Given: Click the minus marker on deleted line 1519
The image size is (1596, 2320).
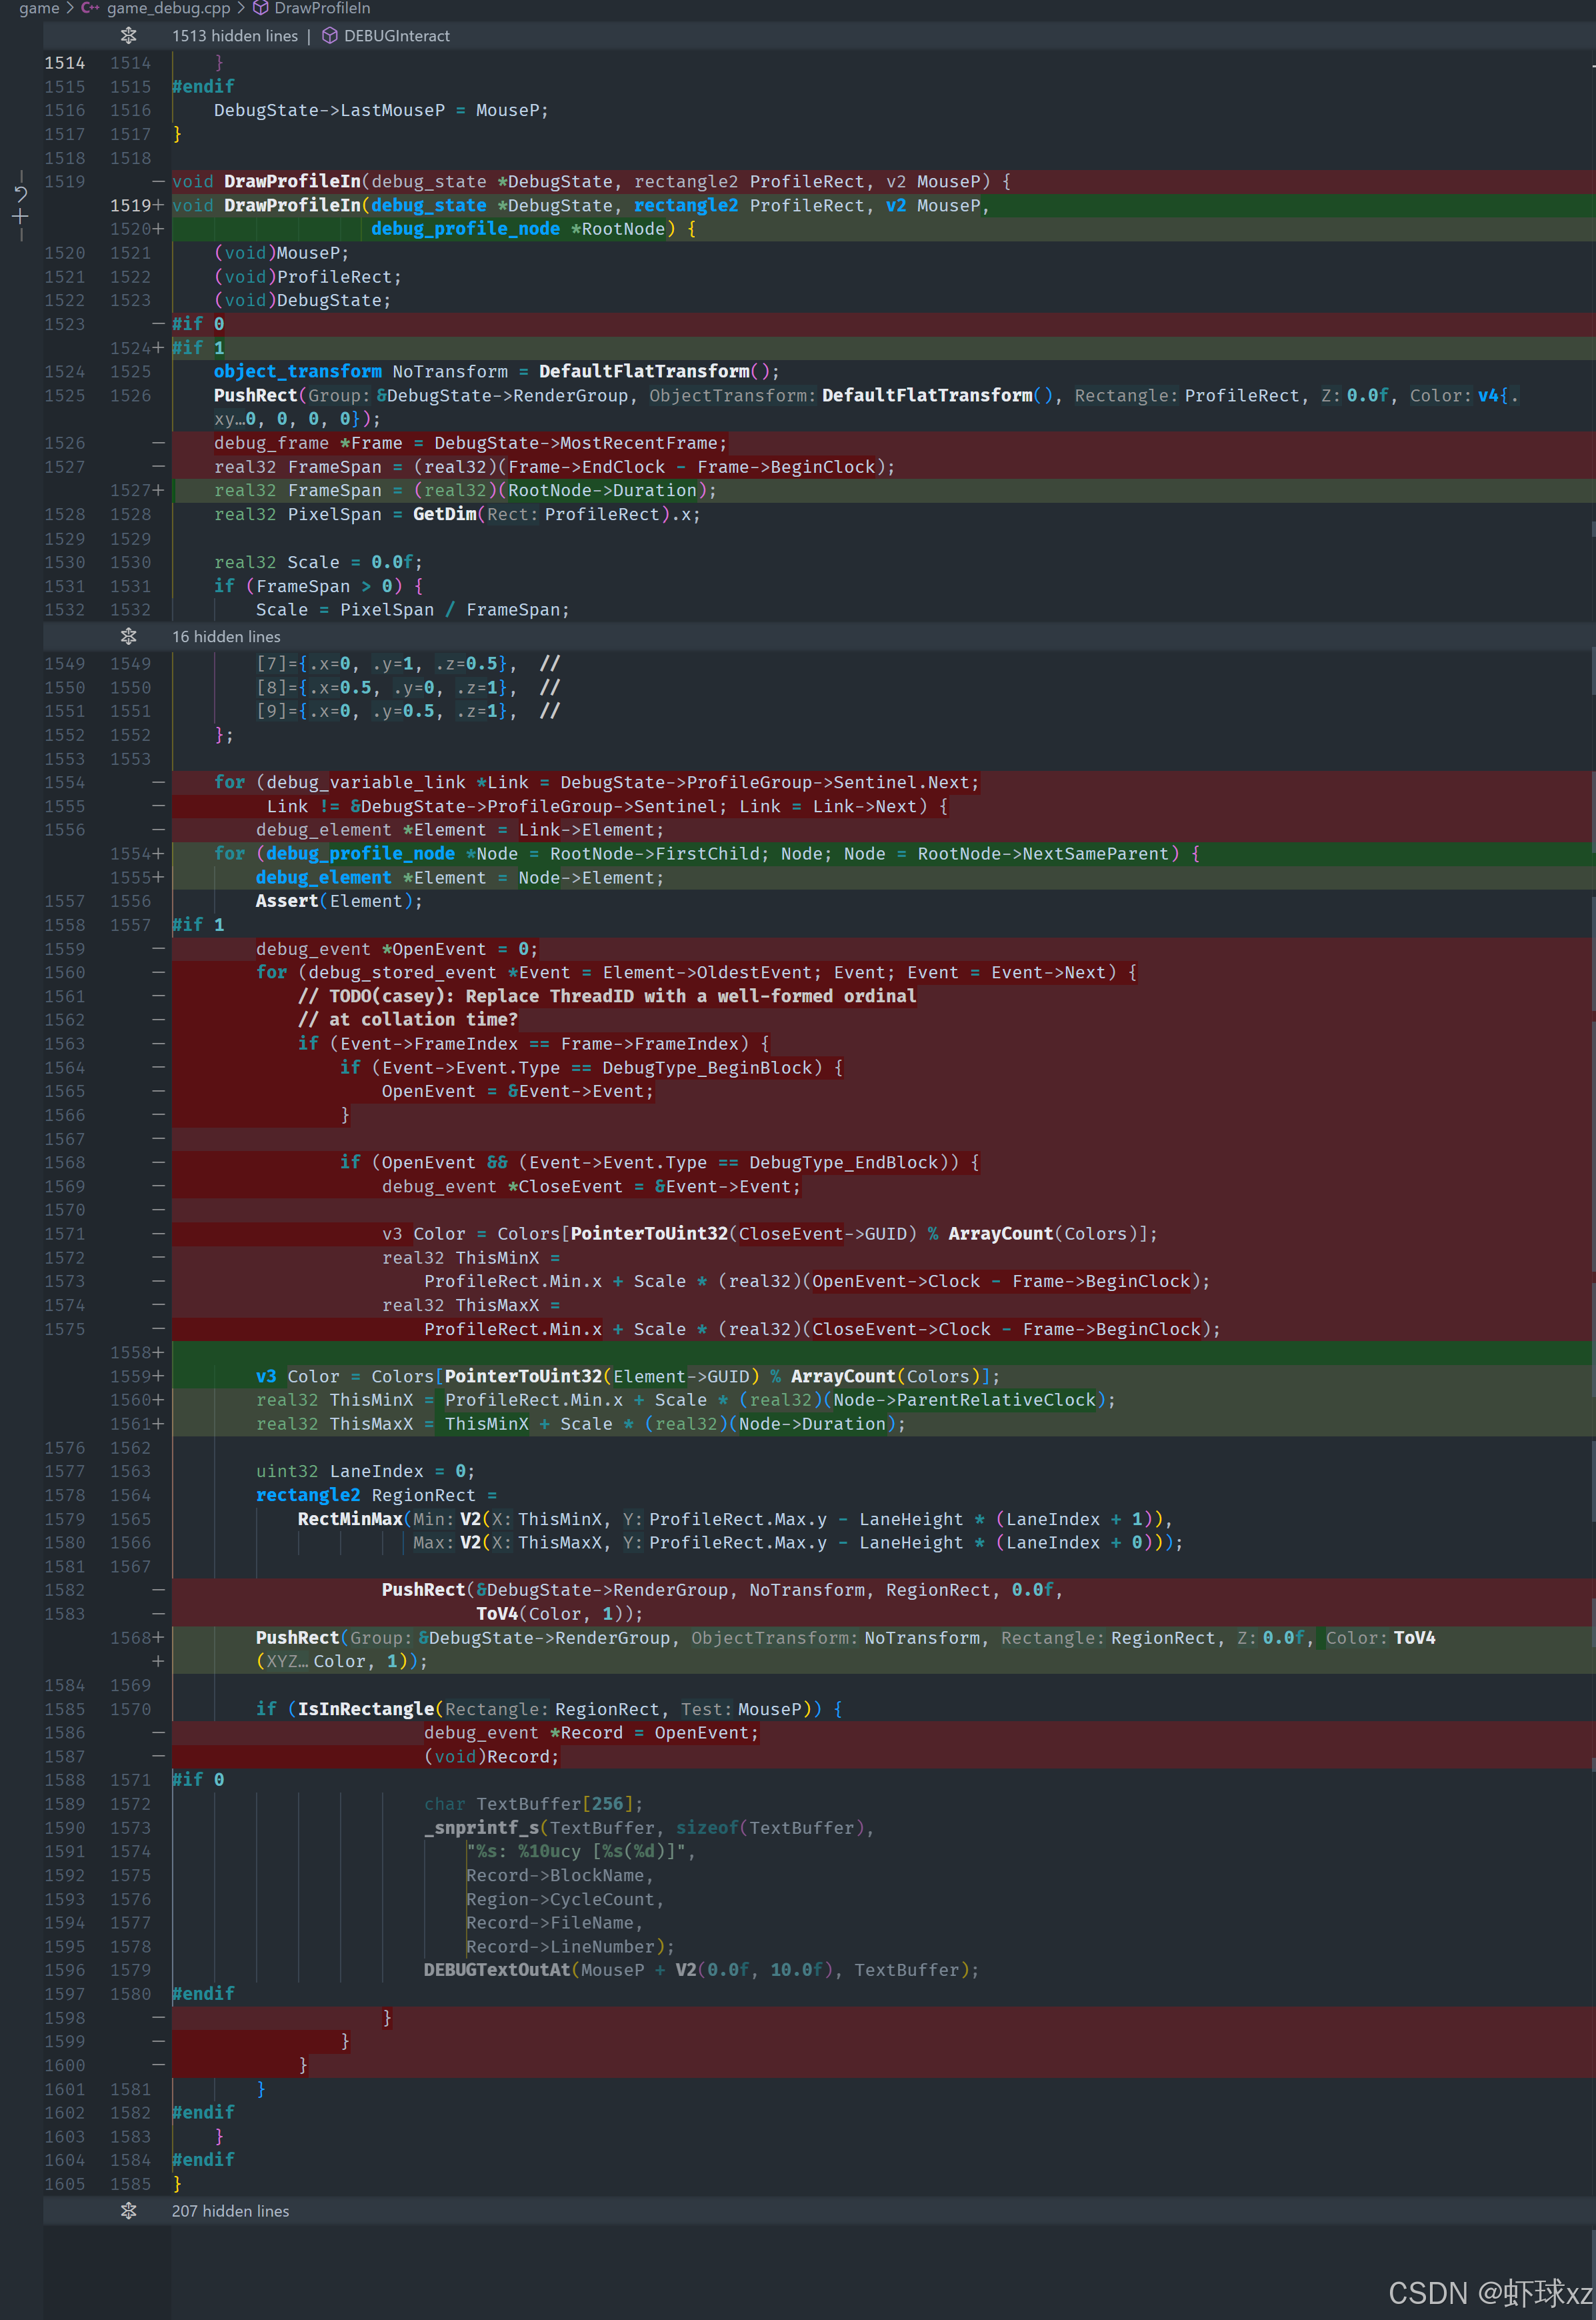Looking at the screenshot, I should point(158,182).
